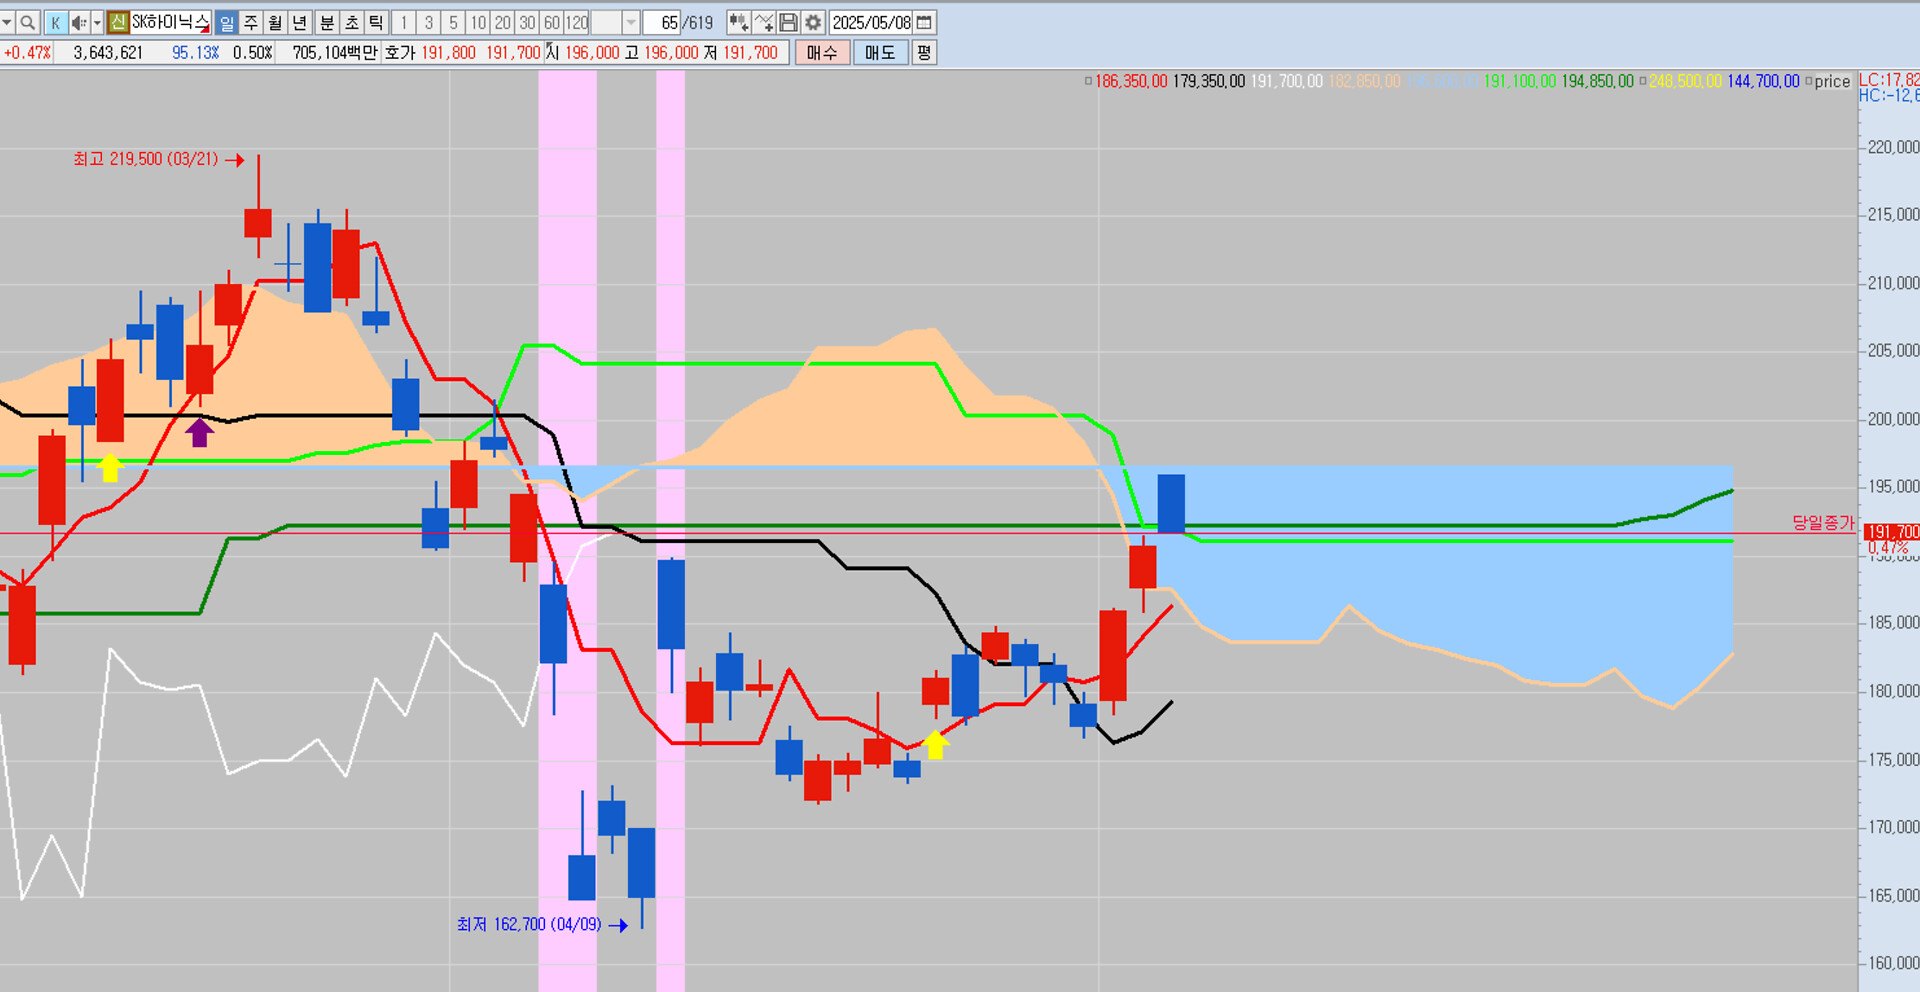1920x992 pixels.
Task: Switch to 년 yearly chart period
Action: pos(299,22)
